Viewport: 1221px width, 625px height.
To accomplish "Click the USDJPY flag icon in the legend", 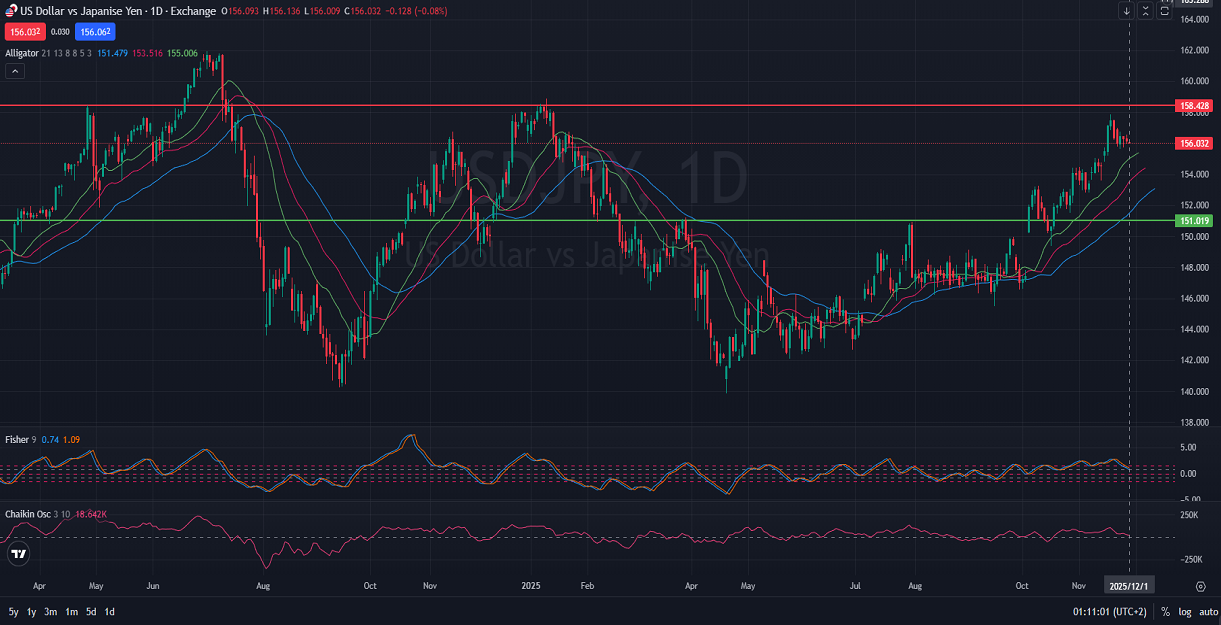I will pyautogui.click(x=8, y=11).
